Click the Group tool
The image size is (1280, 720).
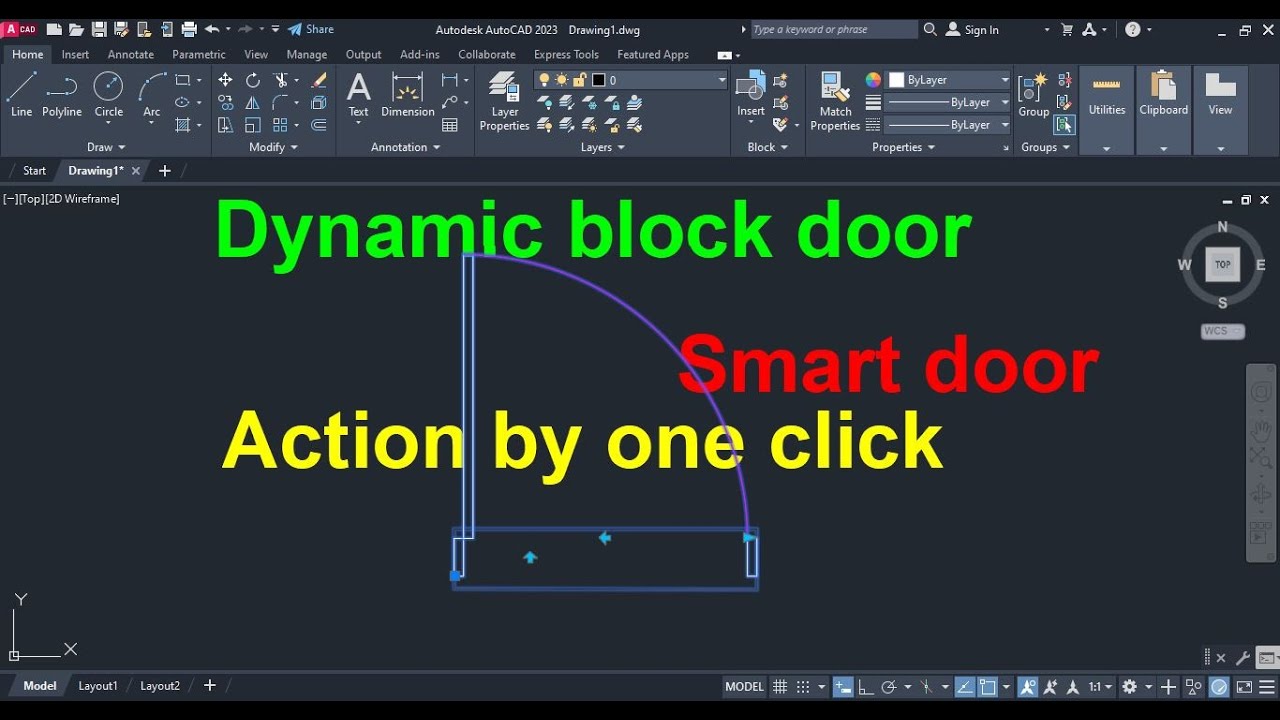tap(1034, 96)
